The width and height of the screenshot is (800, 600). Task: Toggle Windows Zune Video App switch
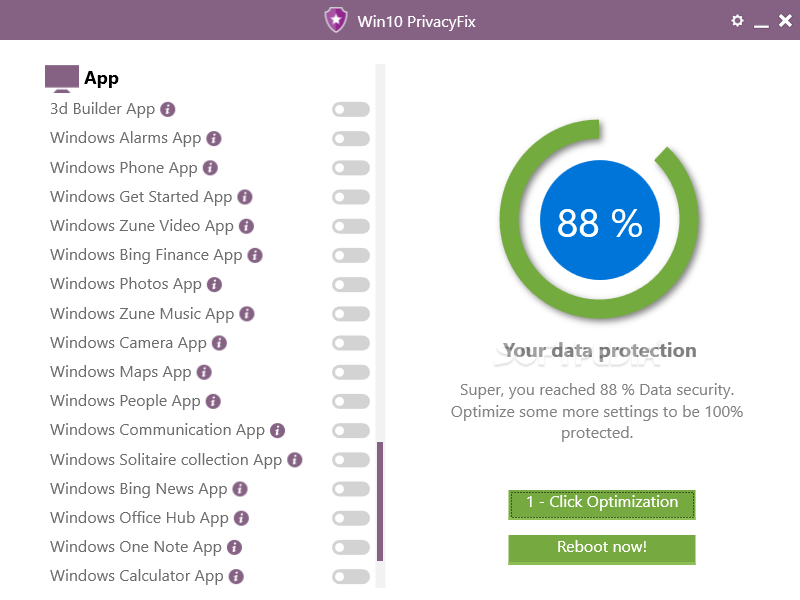[351, 226]
